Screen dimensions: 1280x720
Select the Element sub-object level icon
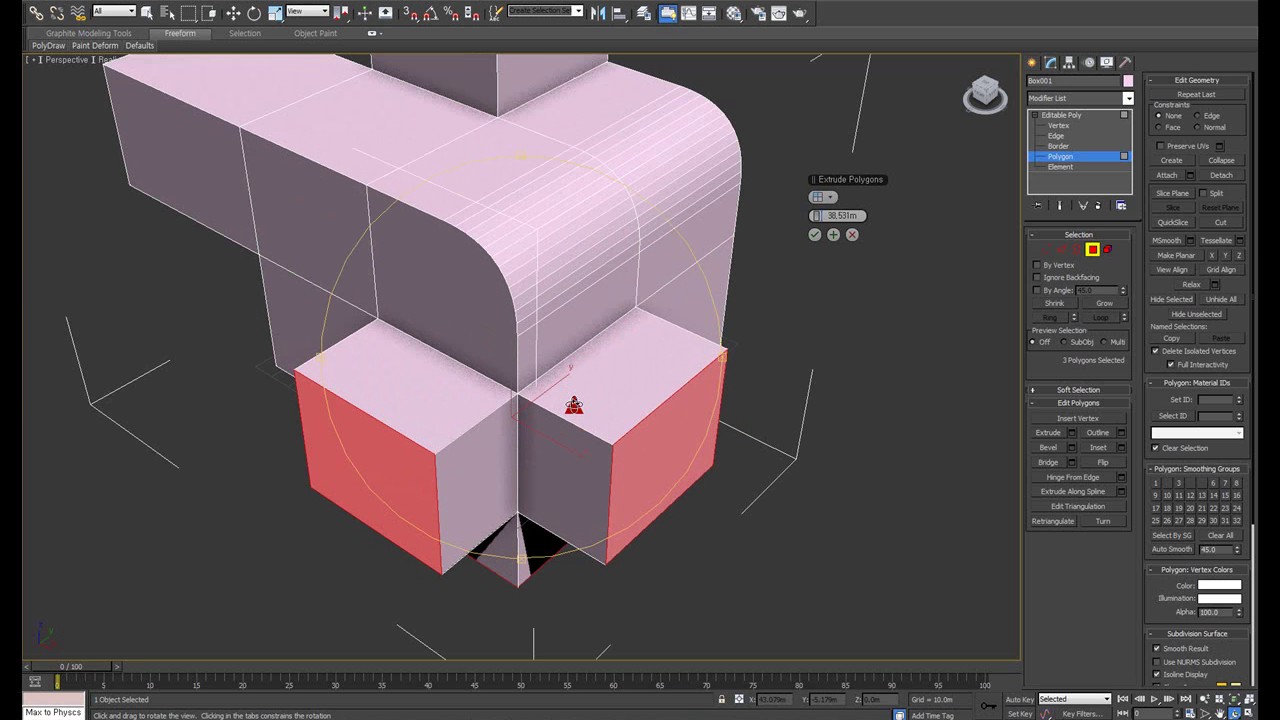[1107, 249]
